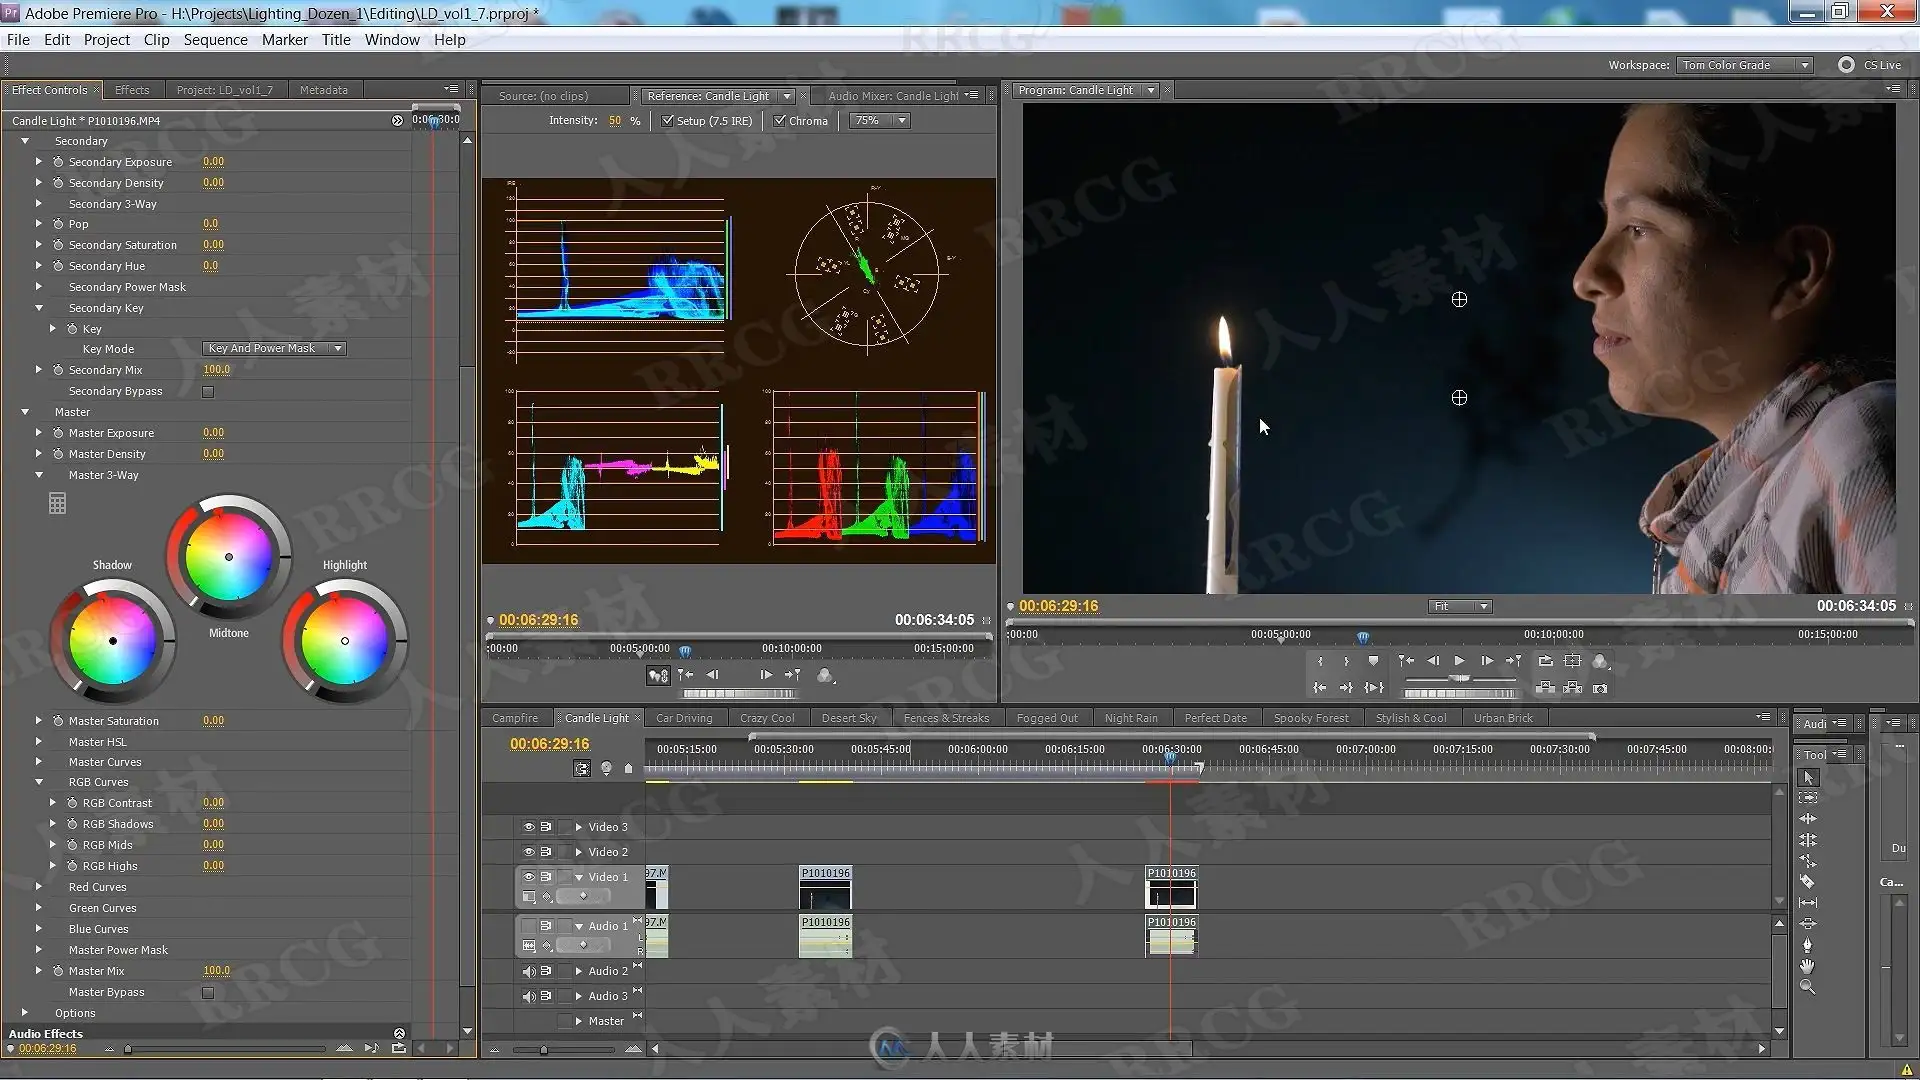Hide the Video 2 track output
1920x1080 pixels.
[x=528, y=852]
